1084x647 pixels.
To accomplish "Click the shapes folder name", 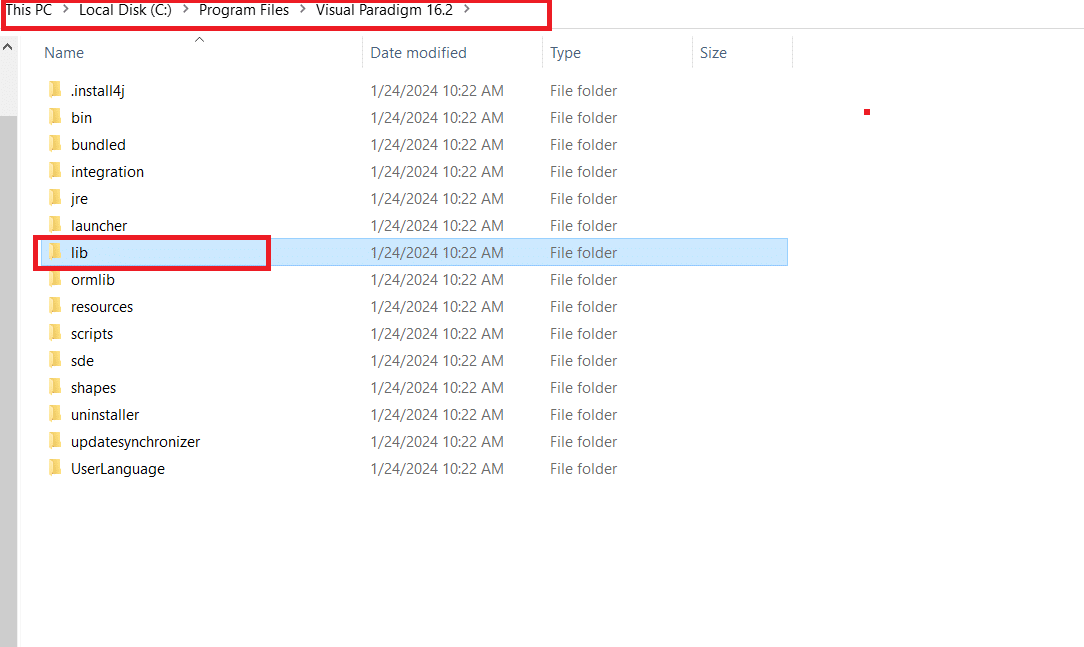I will pyautogui.click(x=93, y=388).
